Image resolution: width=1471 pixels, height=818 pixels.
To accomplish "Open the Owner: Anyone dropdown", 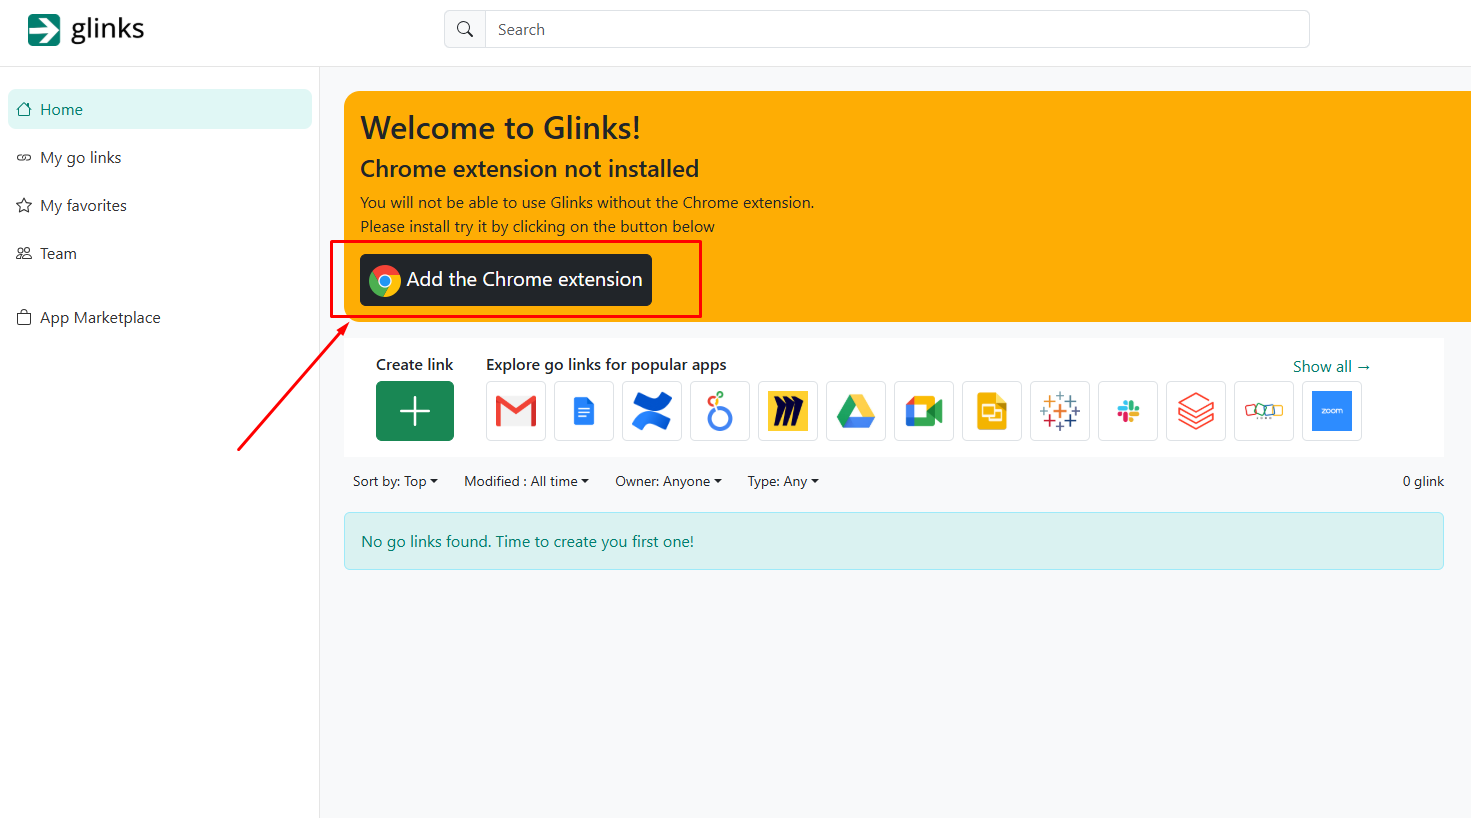I will pyautogui.click(x=668, y=481).
